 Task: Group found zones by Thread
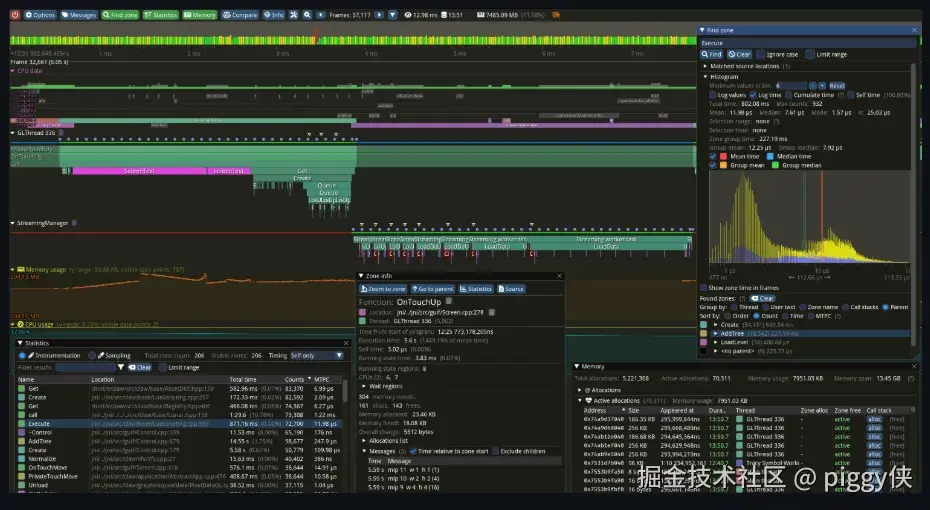[734, 307]
